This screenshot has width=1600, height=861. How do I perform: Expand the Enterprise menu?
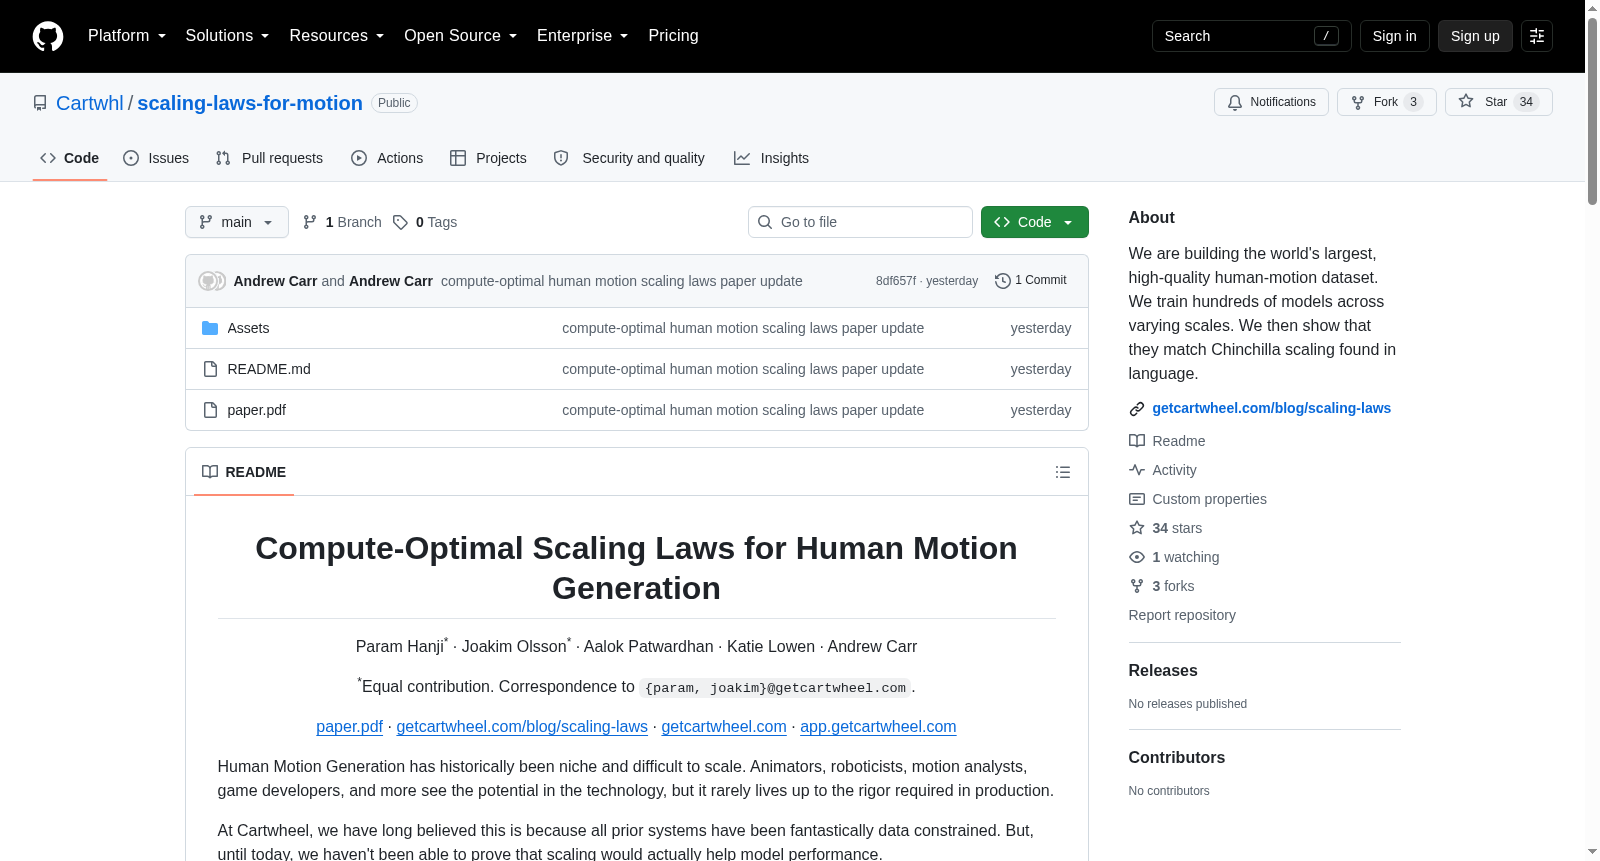click(583, 36)
